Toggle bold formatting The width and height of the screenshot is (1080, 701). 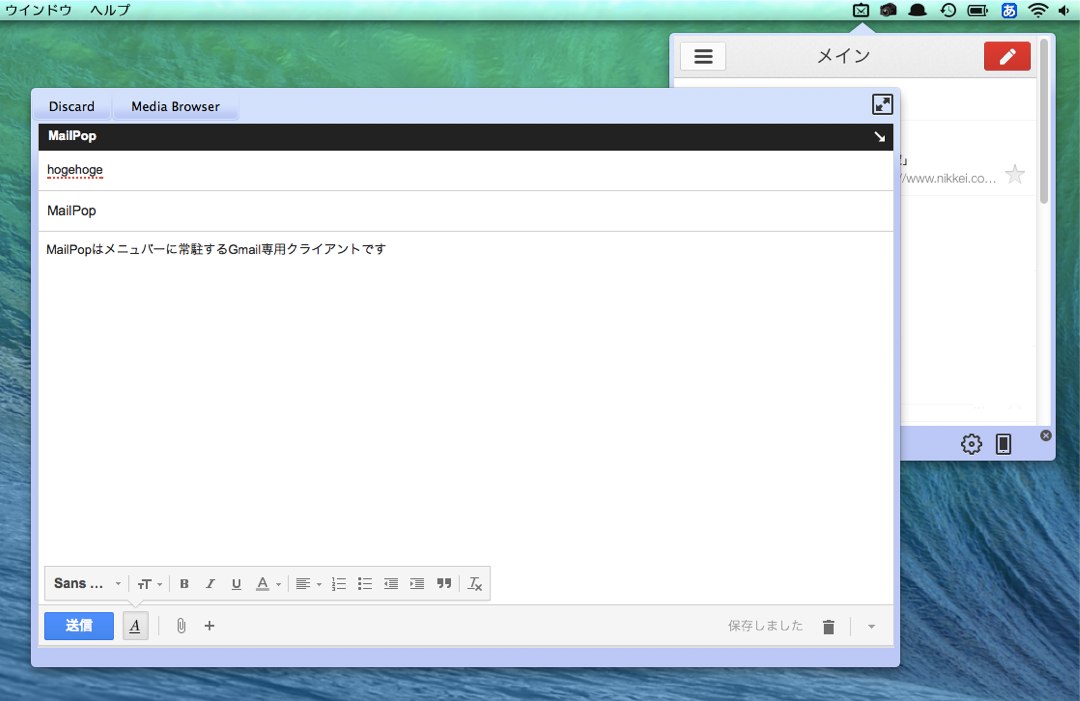184,584
